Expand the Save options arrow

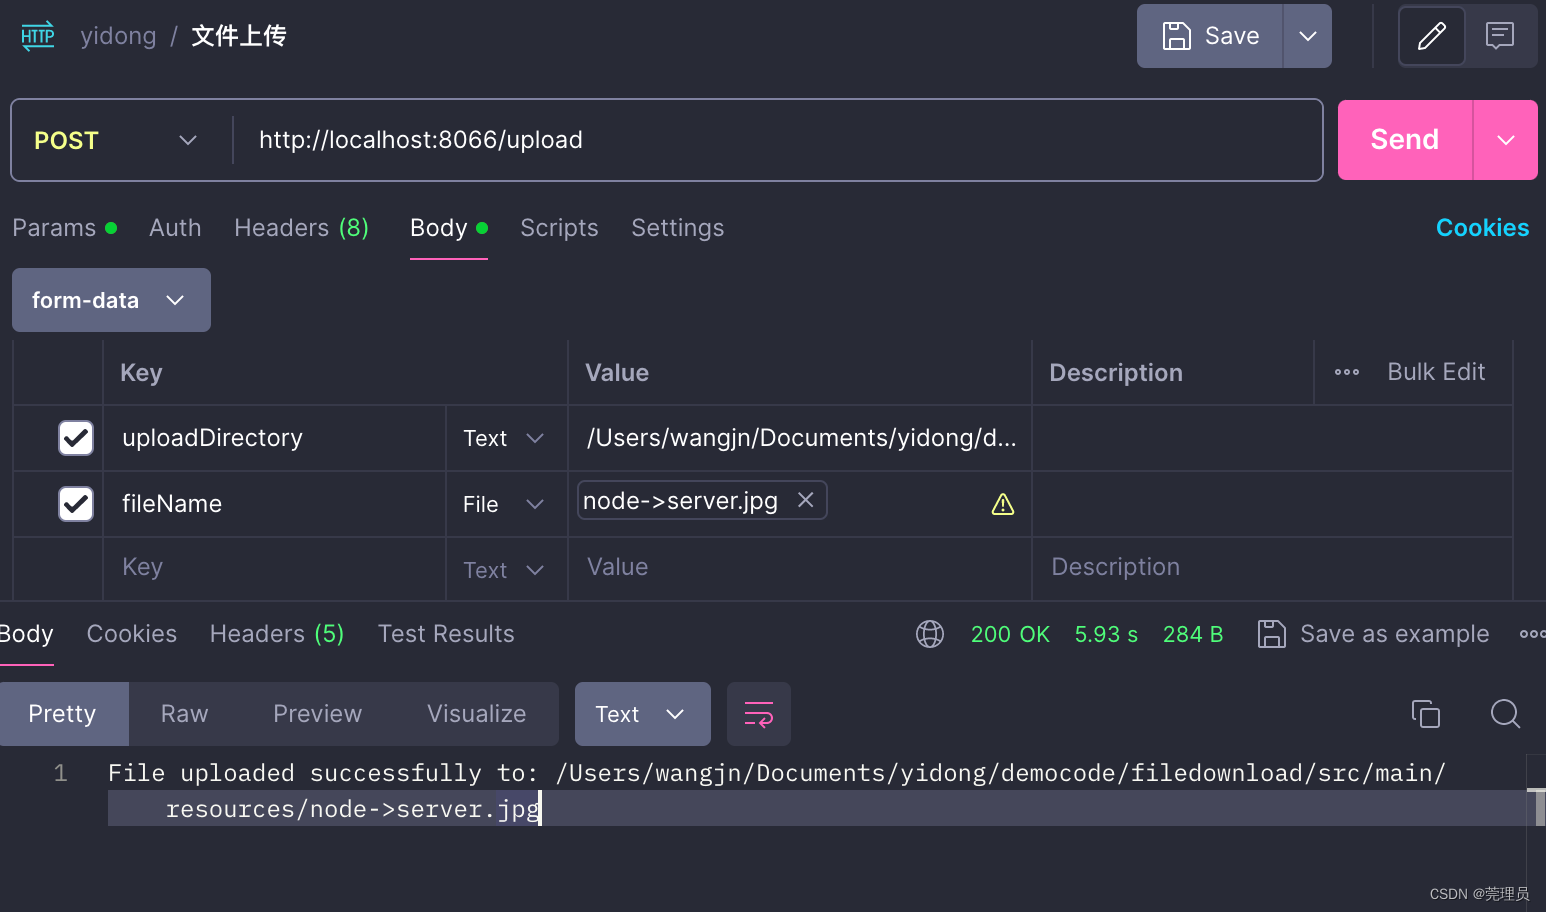[1307, 36]
